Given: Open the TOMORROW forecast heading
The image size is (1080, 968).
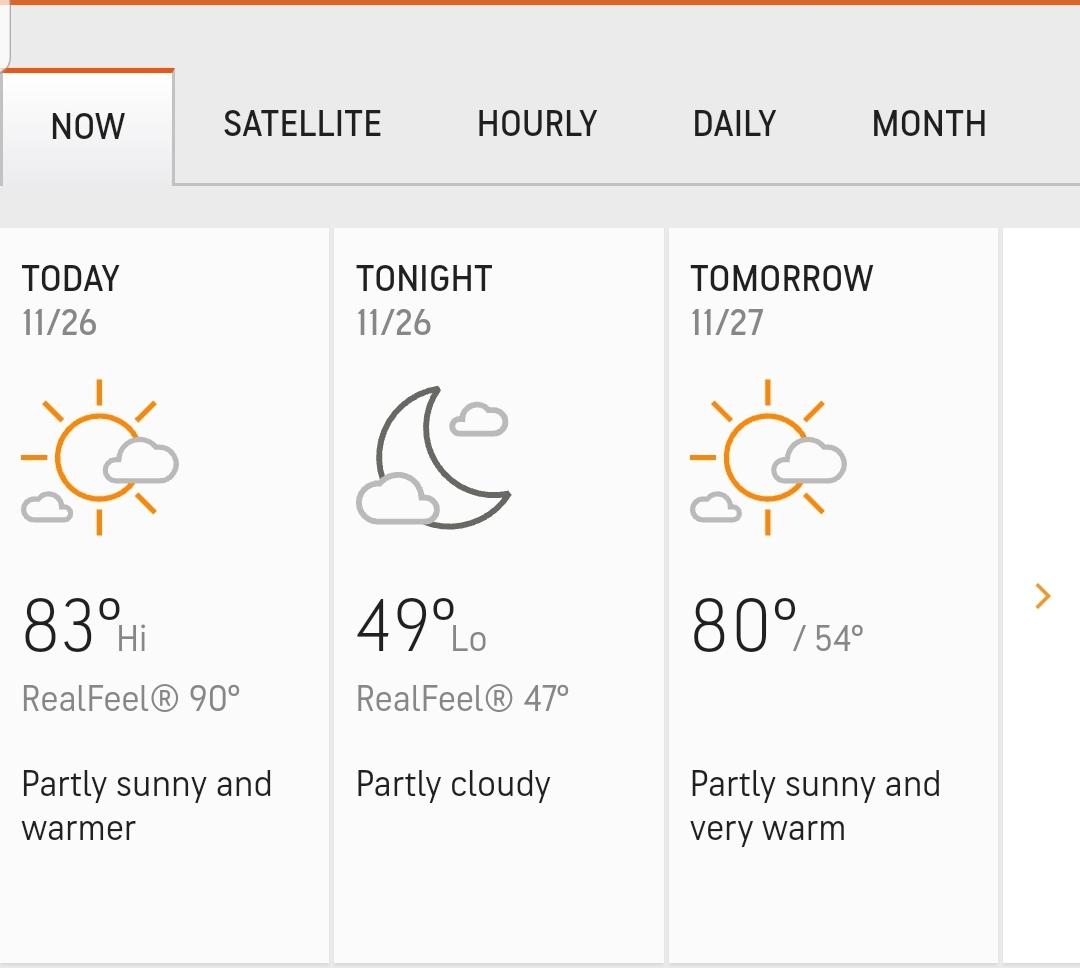Looking at the screenshot, I should coord(781,279).
